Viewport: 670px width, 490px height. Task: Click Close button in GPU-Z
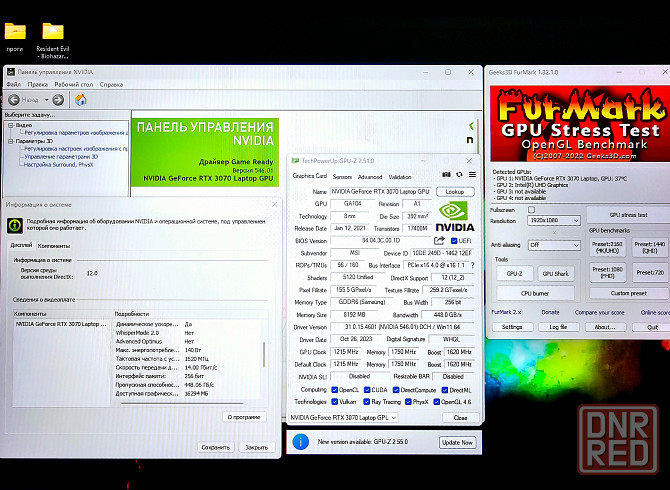click(460, 417)
